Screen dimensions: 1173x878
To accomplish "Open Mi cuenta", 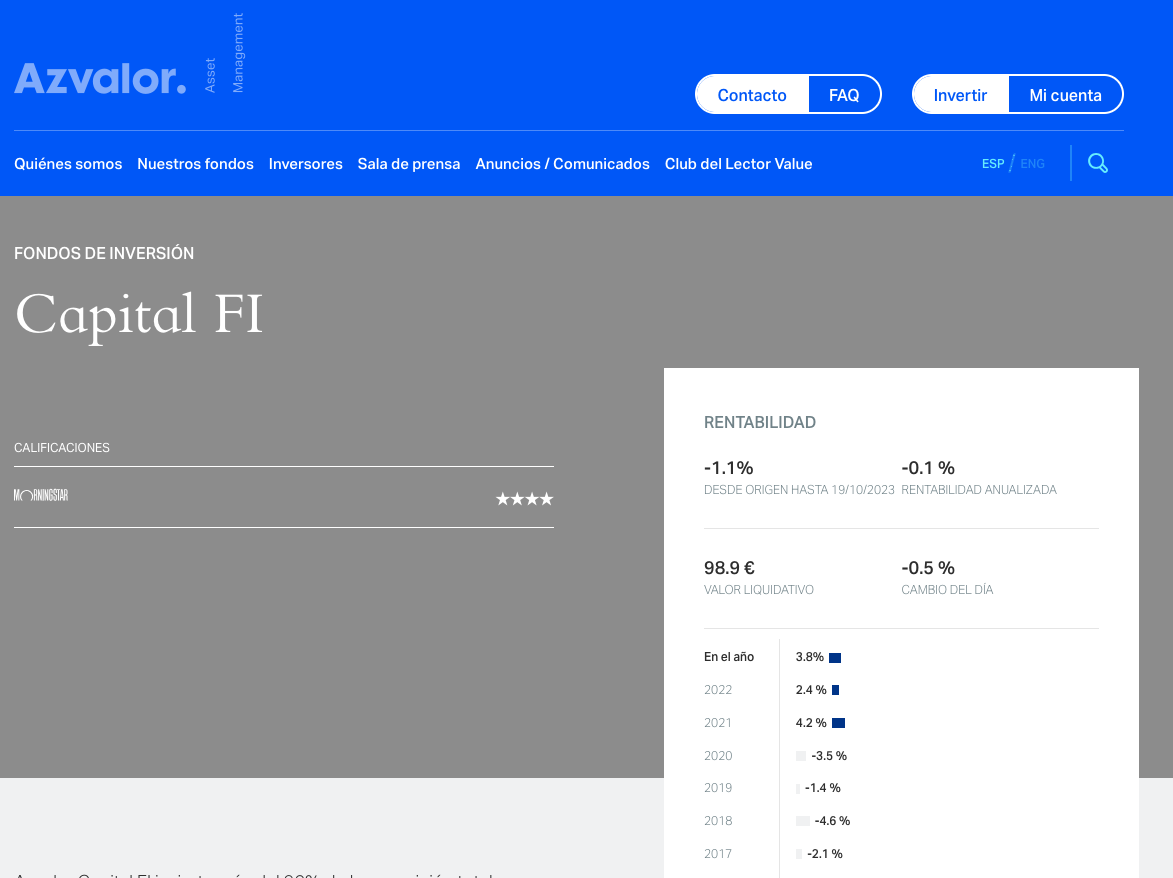I will 1065,95.
